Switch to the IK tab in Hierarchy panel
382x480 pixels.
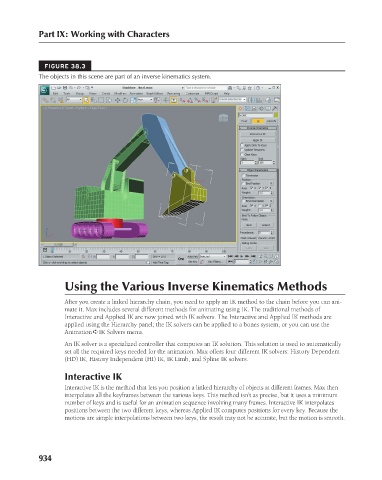[258, 121]
